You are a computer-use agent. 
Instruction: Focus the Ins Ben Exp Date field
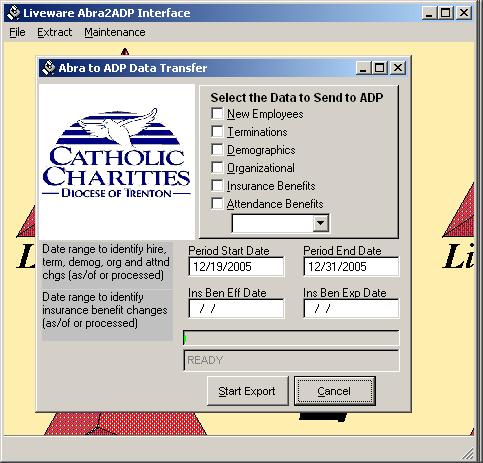click(x=351, y=309)
